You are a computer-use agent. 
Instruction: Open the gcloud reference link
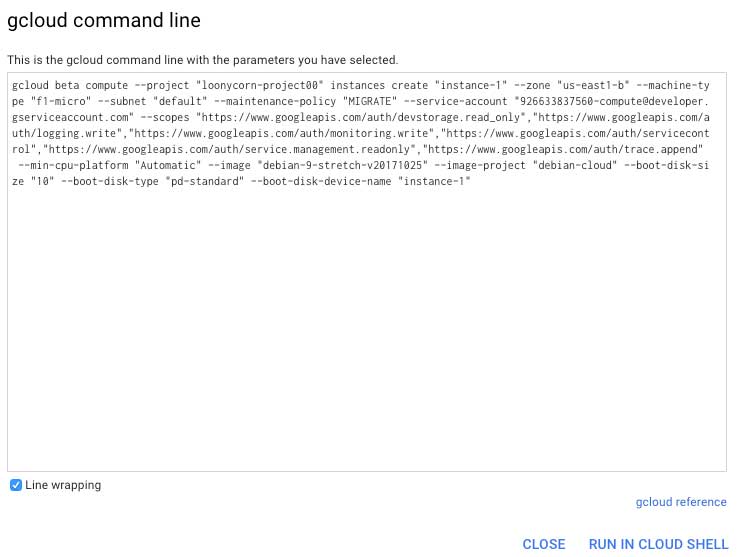681,502
